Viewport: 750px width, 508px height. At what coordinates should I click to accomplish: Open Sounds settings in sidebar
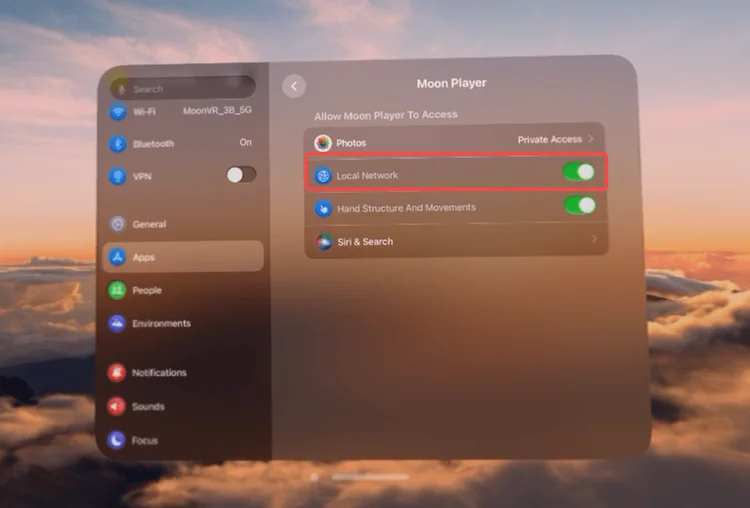tap(183, 406)
